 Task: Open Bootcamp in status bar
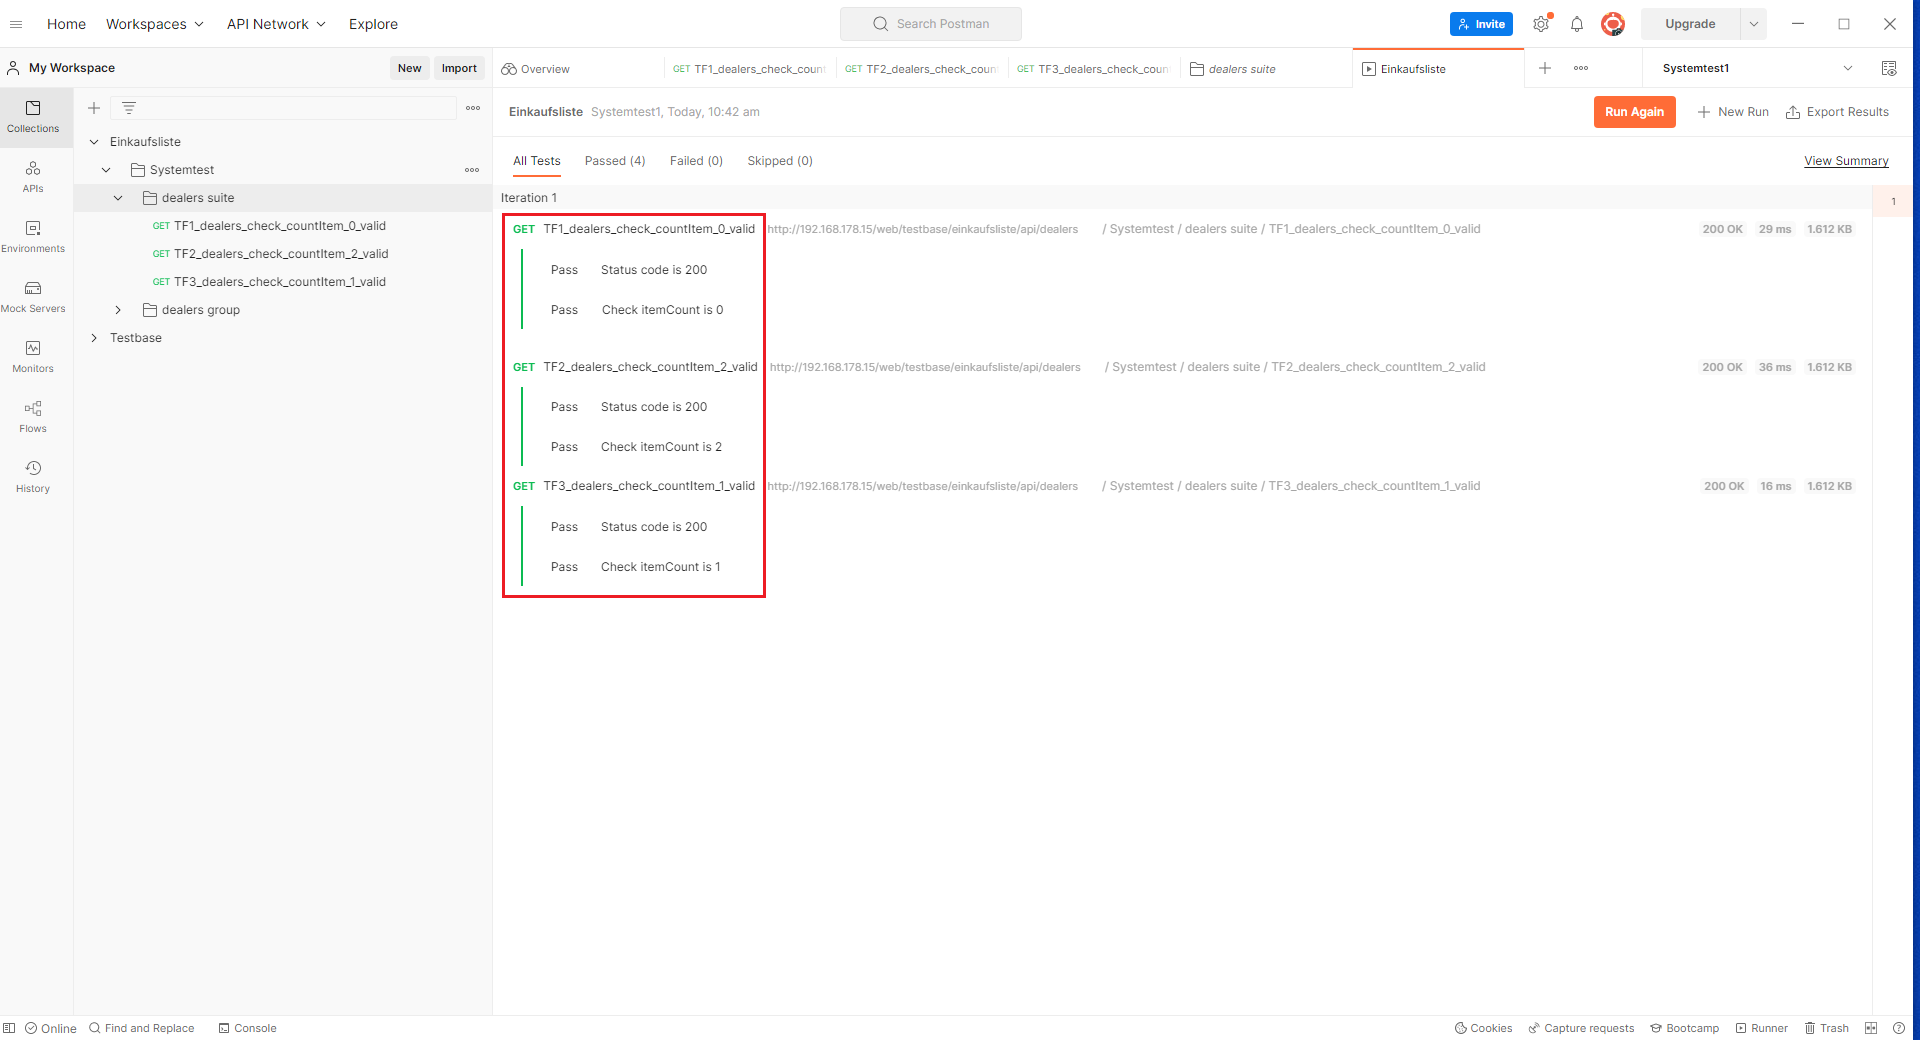(1685, 1028)
